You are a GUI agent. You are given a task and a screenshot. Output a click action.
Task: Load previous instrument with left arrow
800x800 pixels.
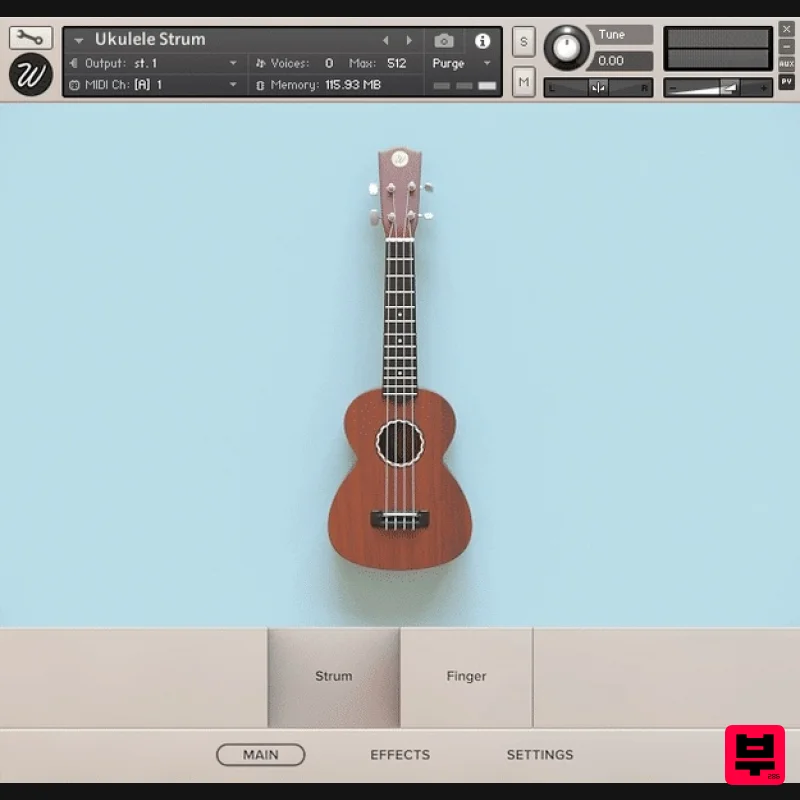[386, 40]
